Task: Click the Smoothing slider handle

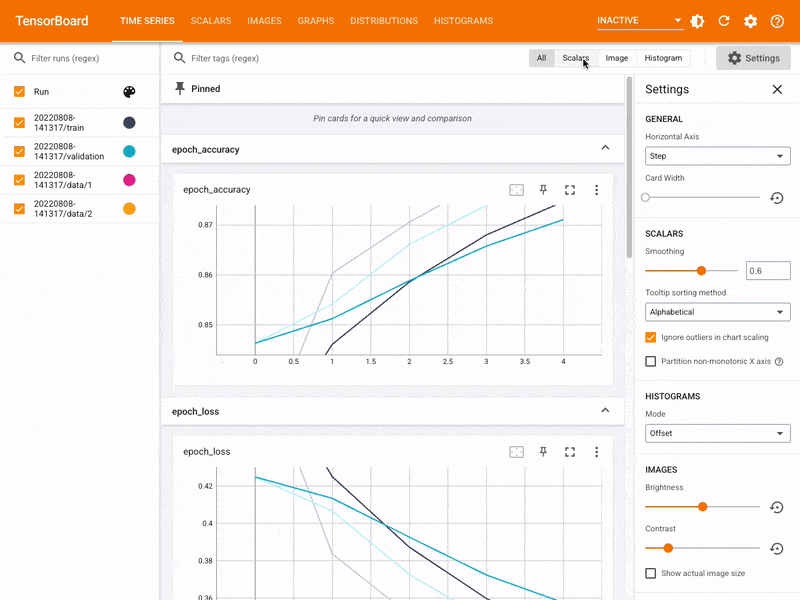Action: tap(702, 271)
